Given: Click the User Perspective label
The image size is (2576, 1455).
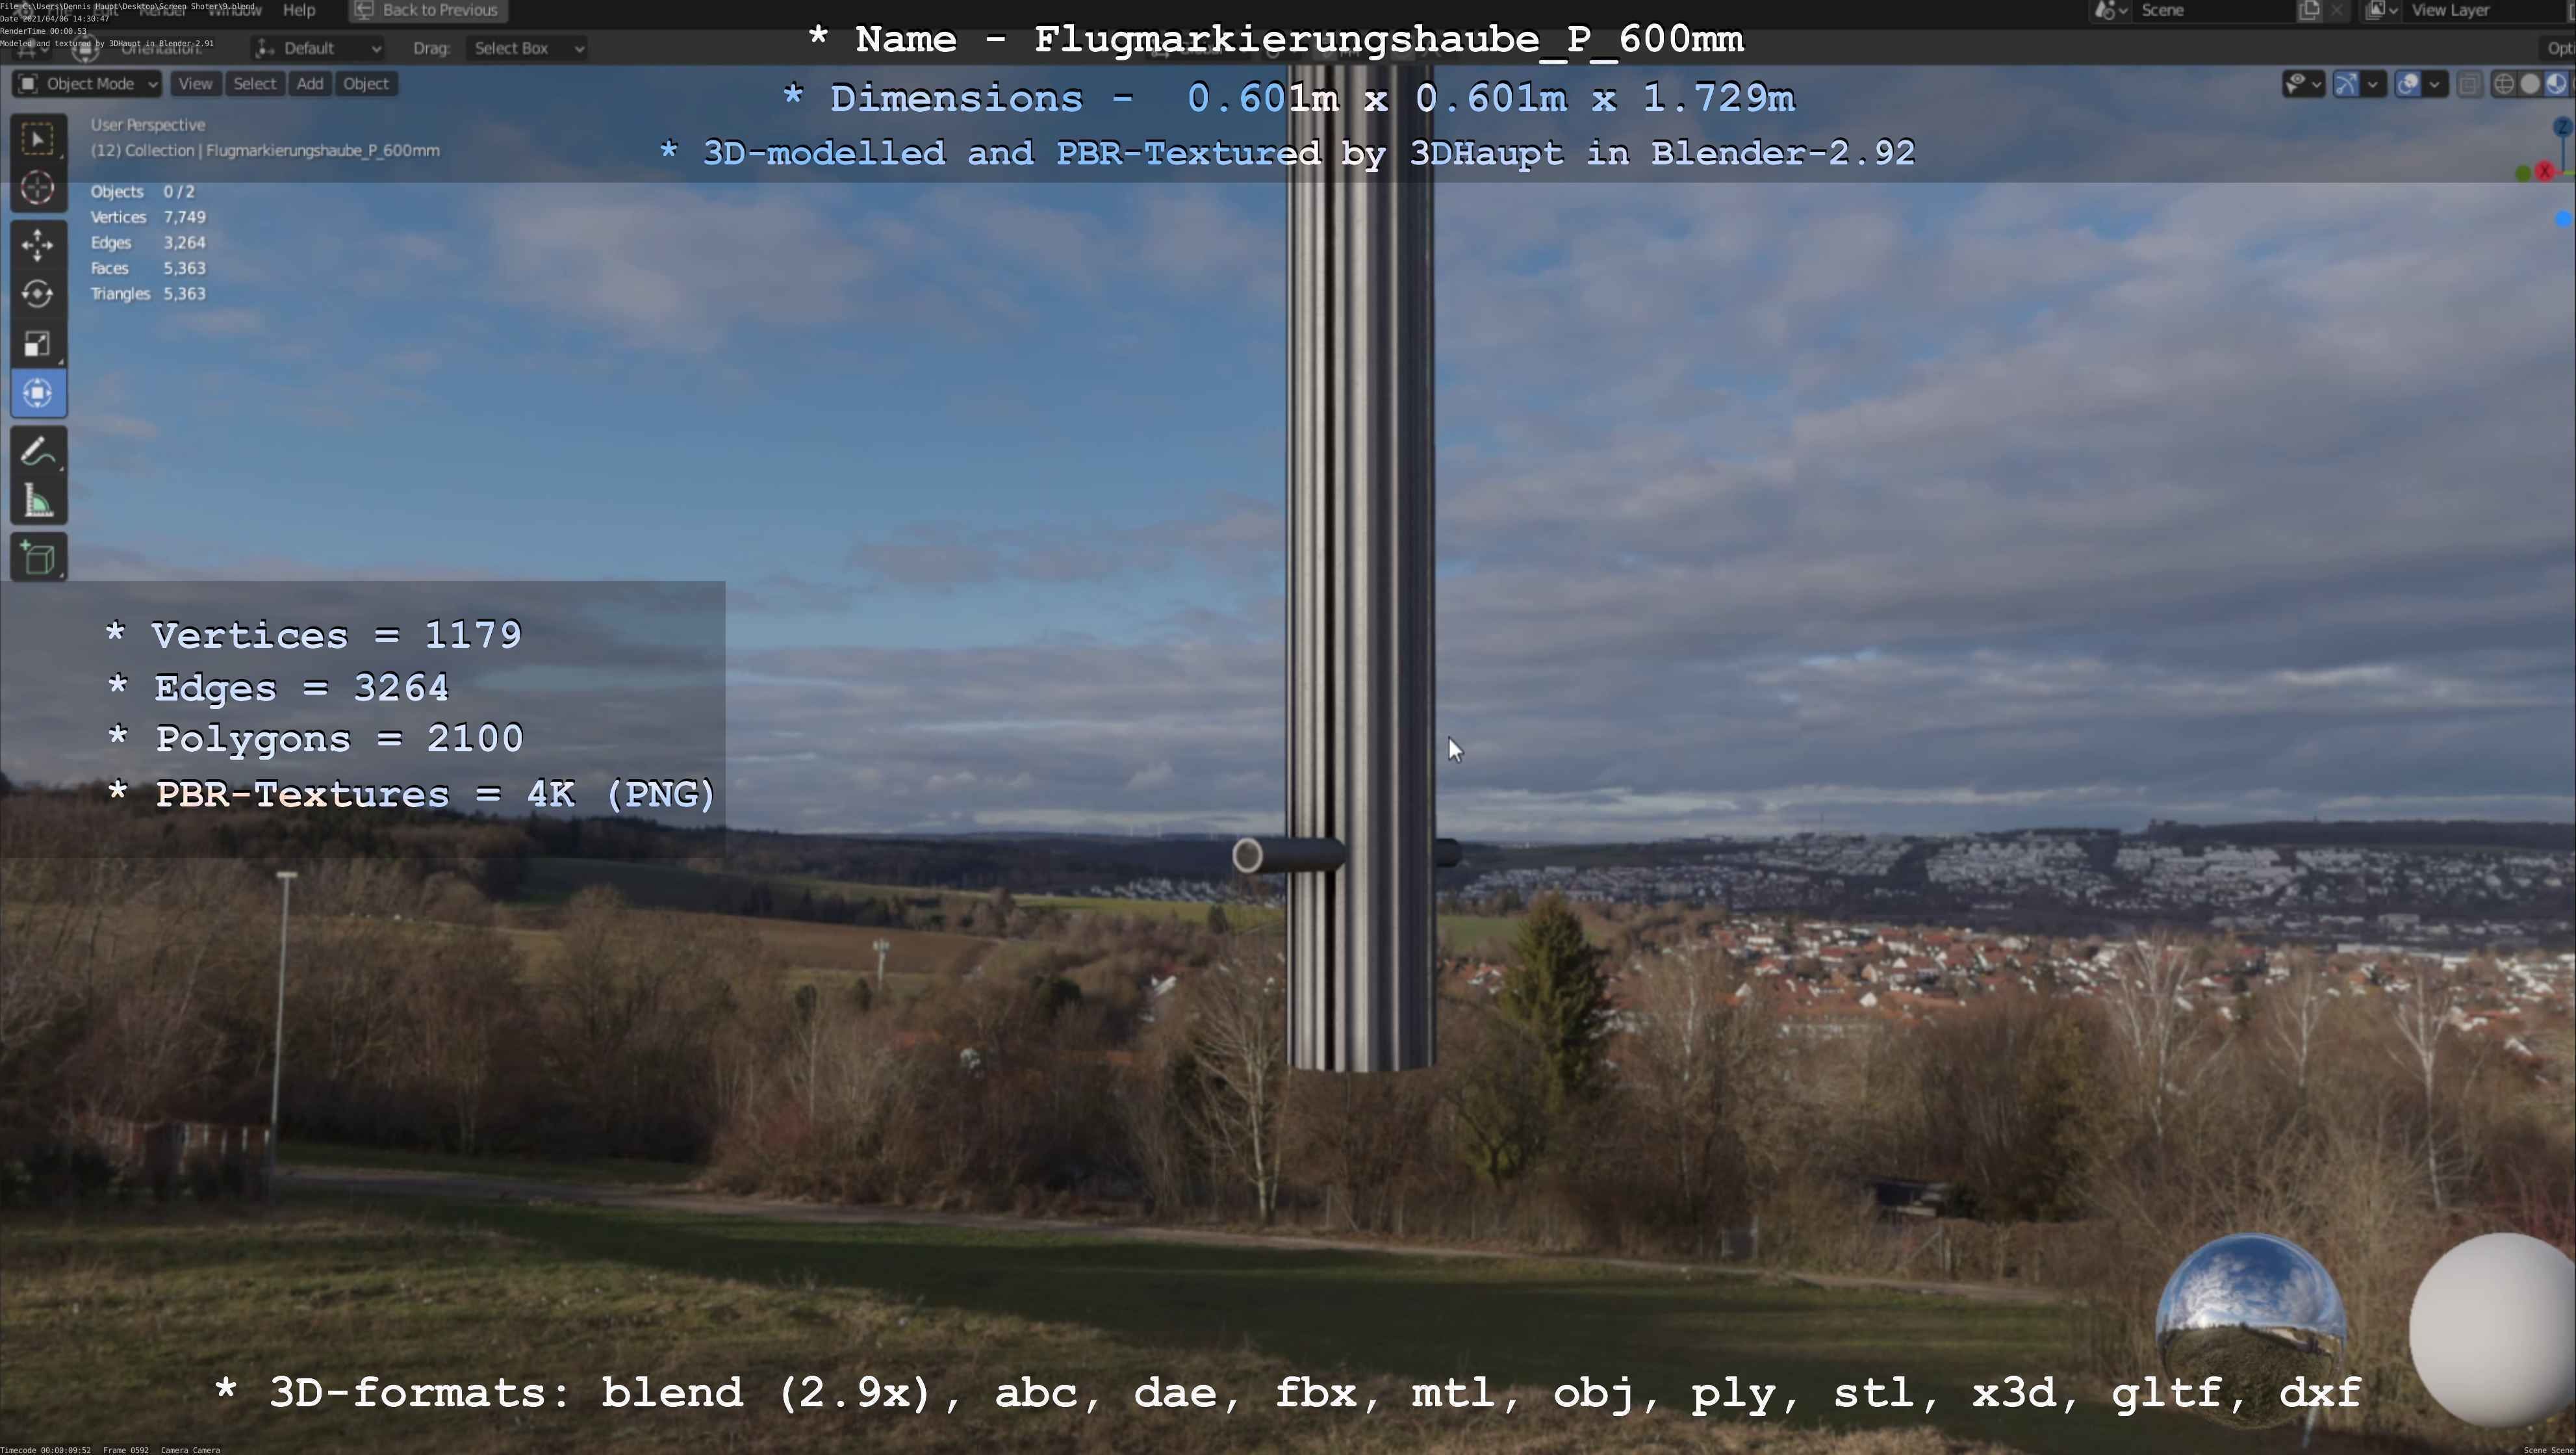Looking at the screenshot, I should pos(148,125).
